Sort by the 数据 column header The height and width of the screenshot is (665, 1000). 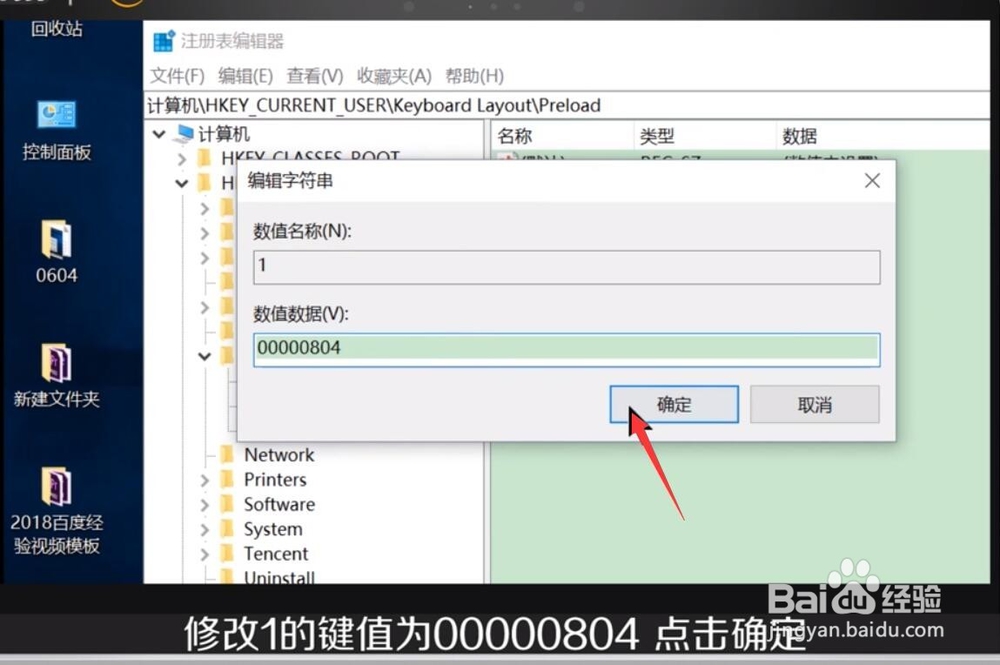tap(799, 136)
